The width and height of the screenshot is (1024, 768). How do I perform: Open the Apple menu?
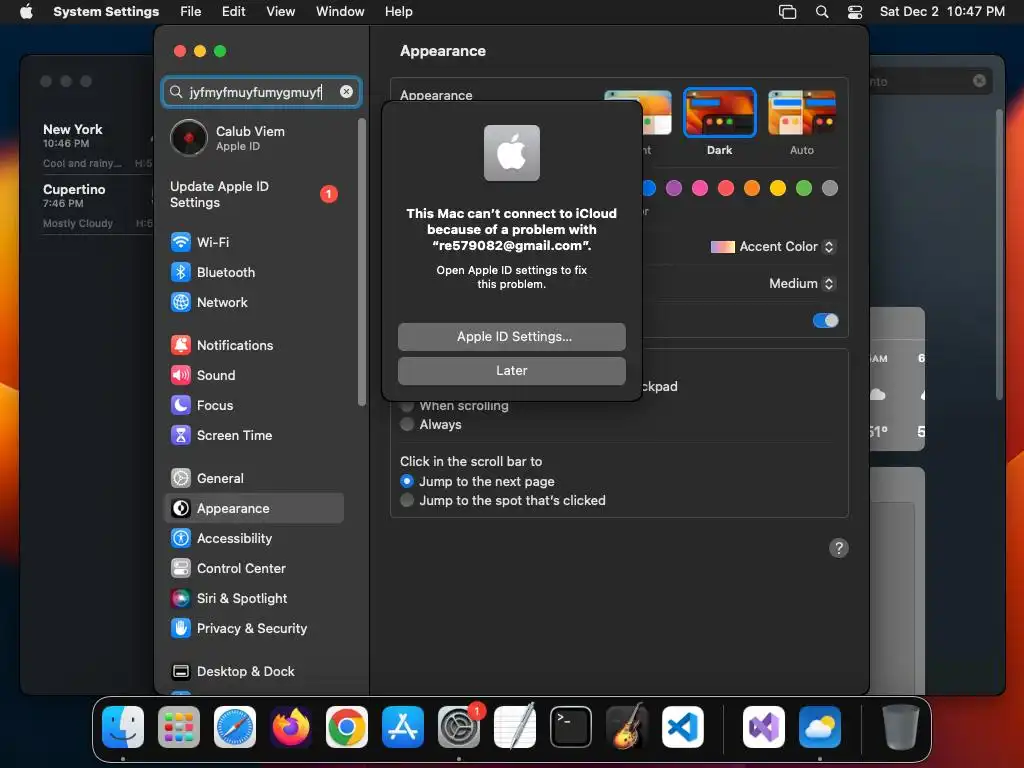pyautogui.click(x=26, y=12)
